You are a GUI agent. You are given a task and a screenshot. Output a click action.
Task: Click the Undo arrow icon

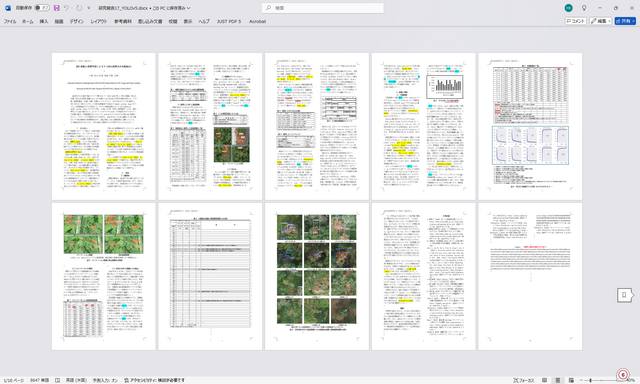pyautogui.click(x=67, y=8)
